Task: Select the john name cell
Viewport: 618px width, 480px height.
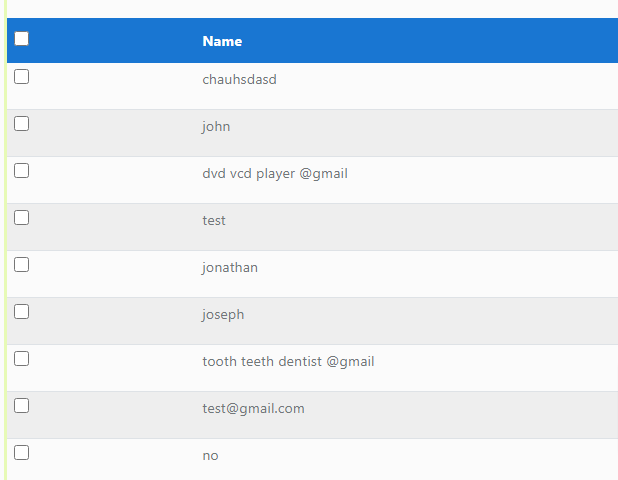Action: [x=216, y=127]
